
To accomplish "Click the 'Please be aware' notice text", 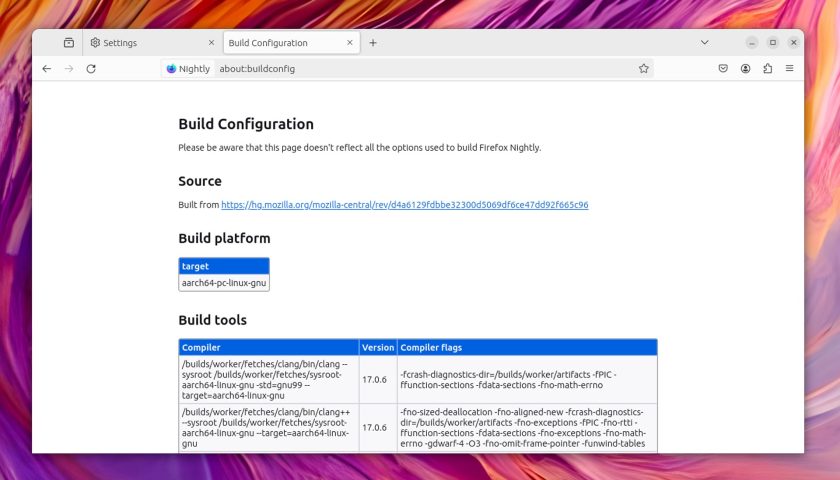I will click(359, 147).
